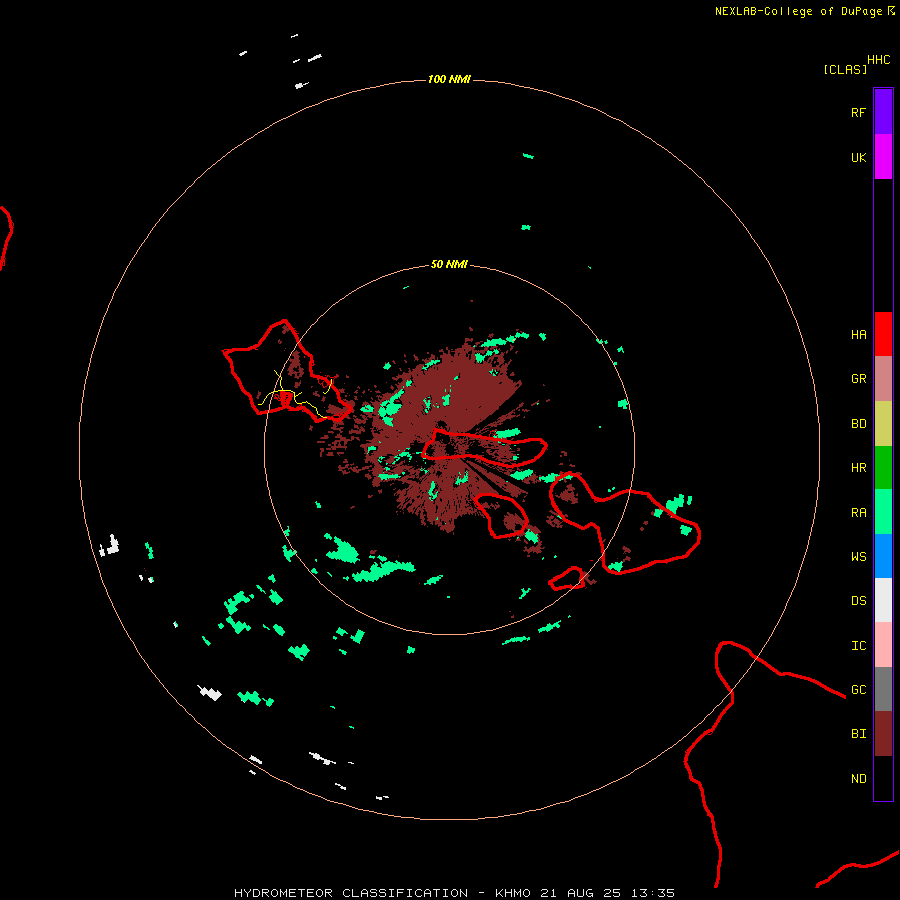Click the HA legend label
900x900 pixels.
click(858, 334)
